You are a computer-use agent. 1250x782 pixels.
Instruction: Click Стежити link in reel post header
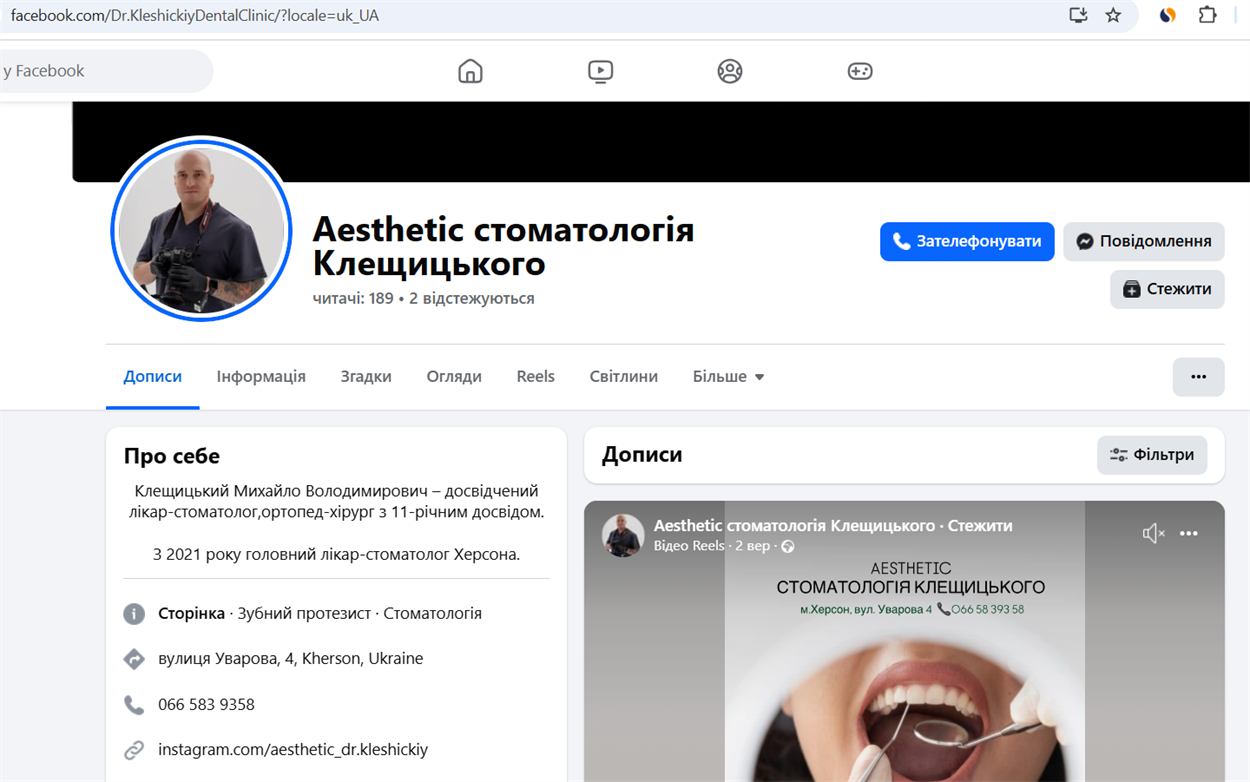tap(980, 526)
